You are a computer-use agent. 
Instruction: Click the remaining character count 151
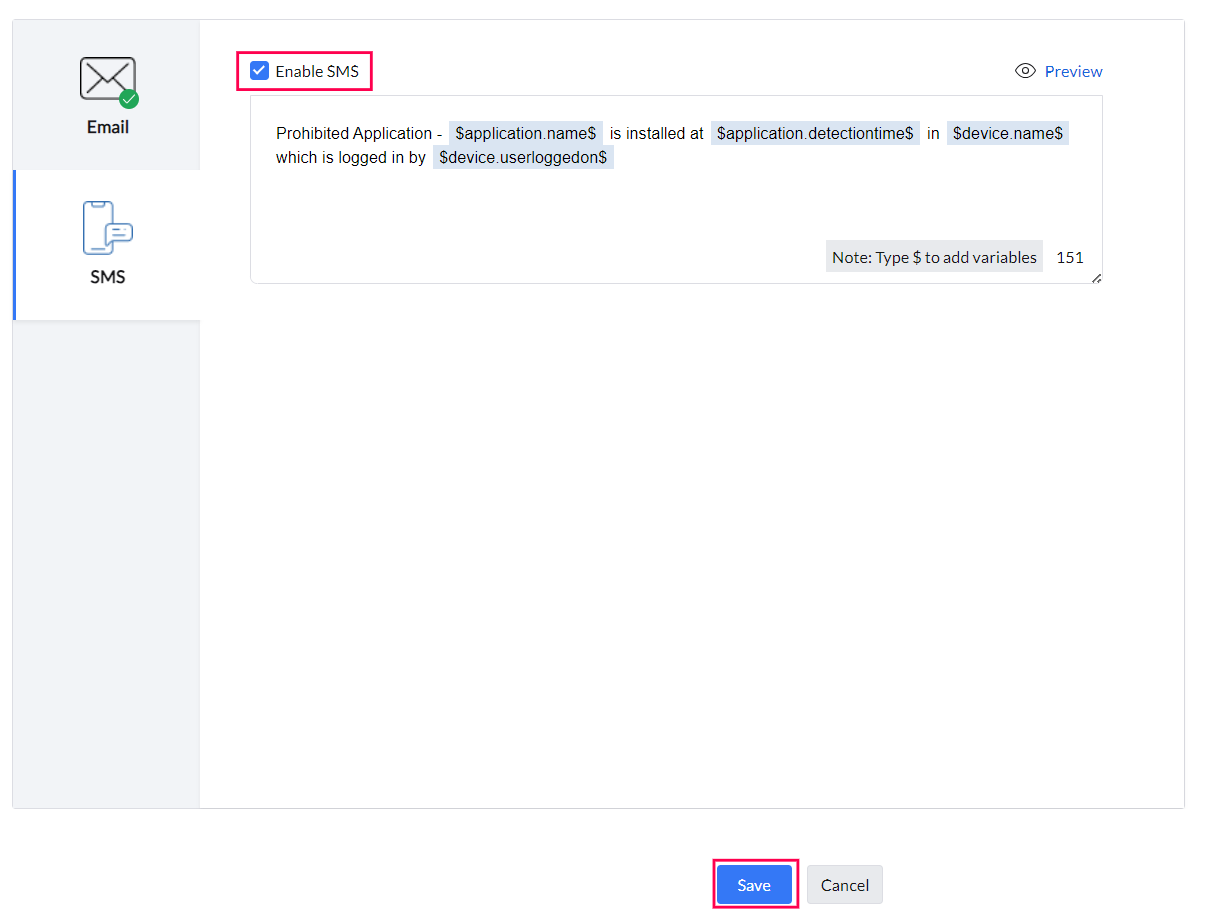click(x=1070, y=257)
